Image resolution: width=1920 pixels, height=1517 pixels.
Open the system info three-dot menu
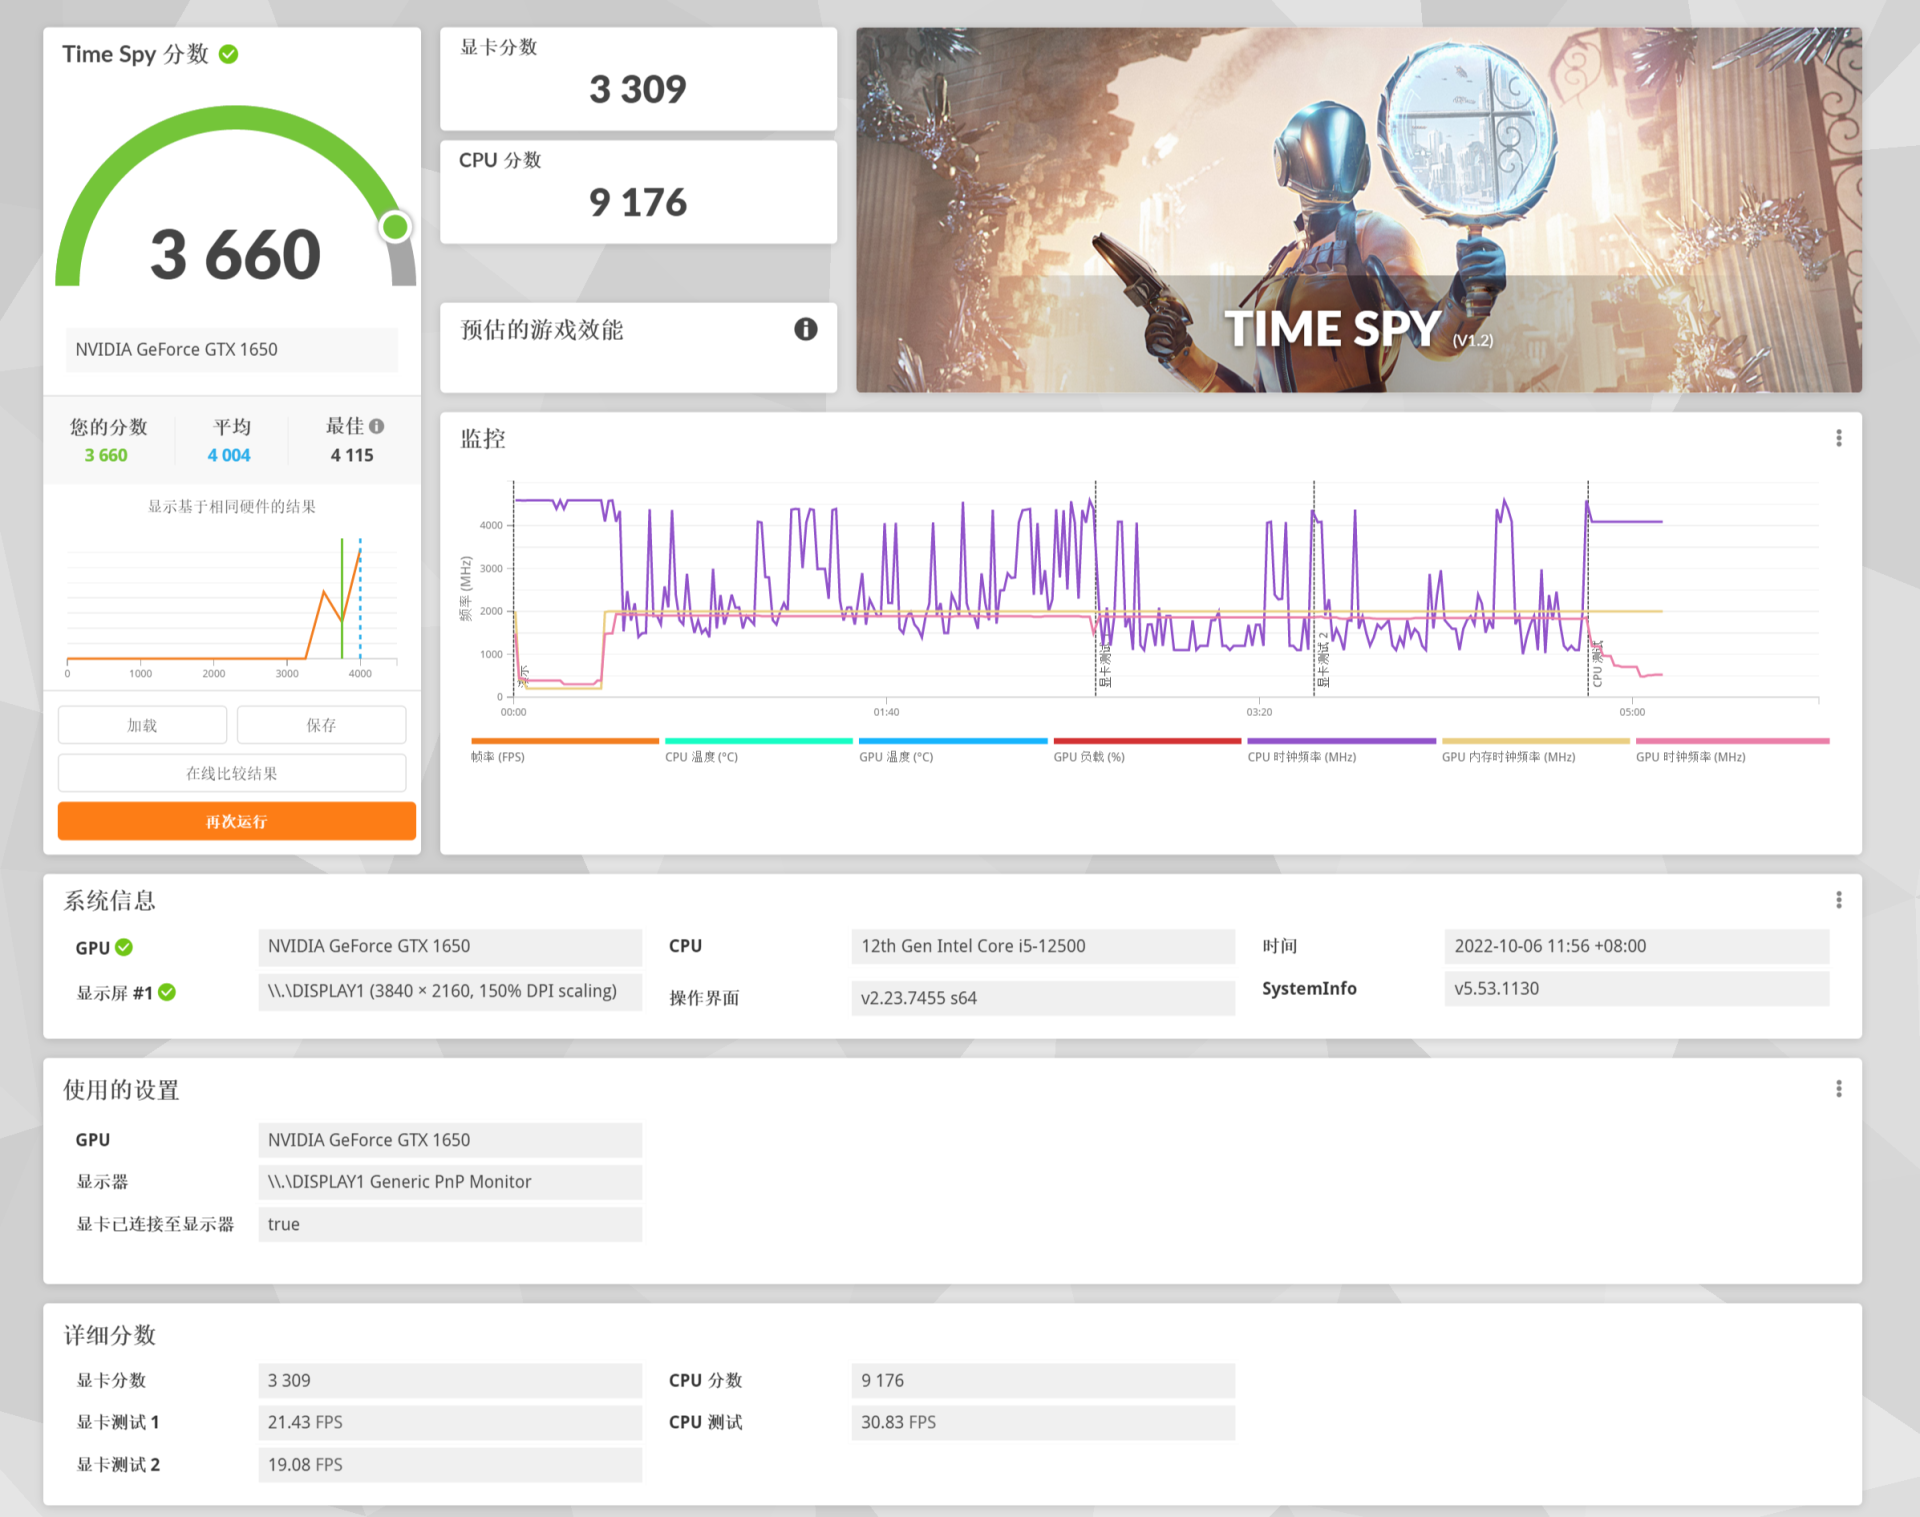1838,900
